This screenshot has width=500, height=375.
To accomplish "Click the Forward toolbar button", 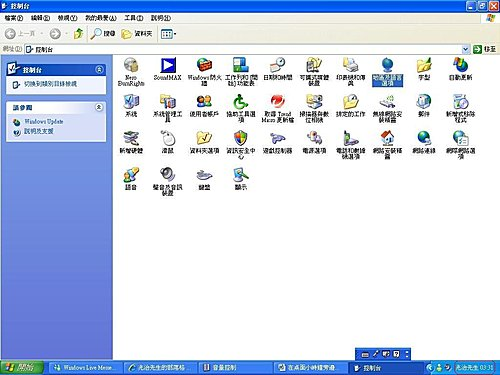I will click(55, 34).
